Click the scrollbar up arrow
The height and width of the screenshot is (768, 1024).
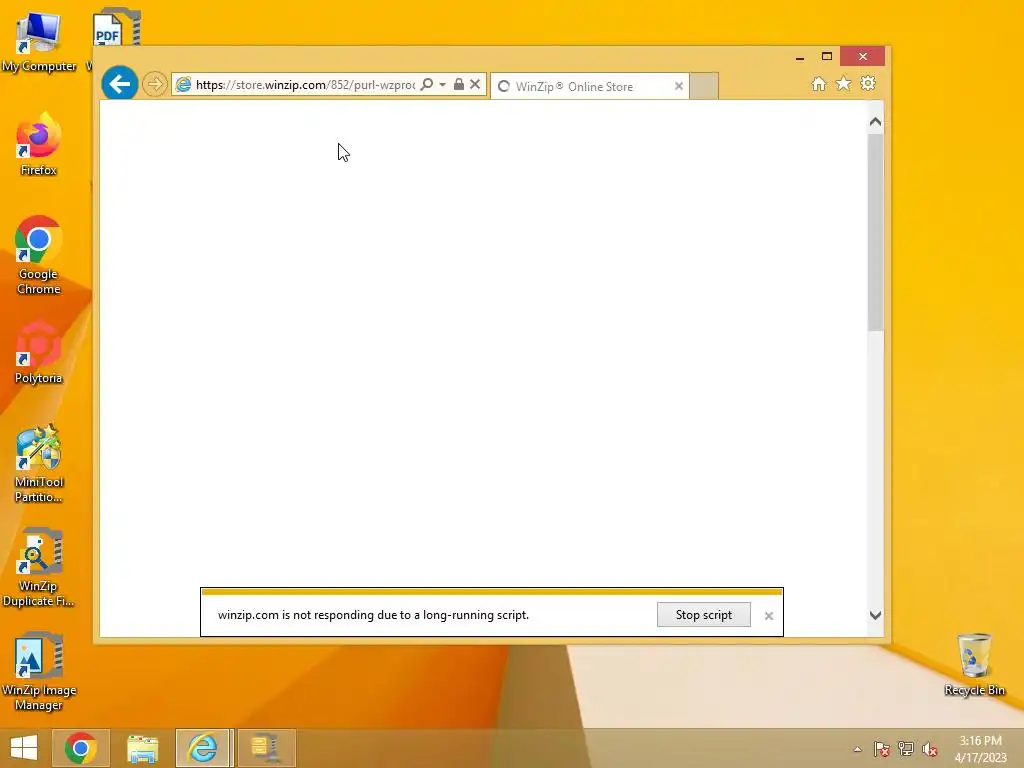click(876, 122)
